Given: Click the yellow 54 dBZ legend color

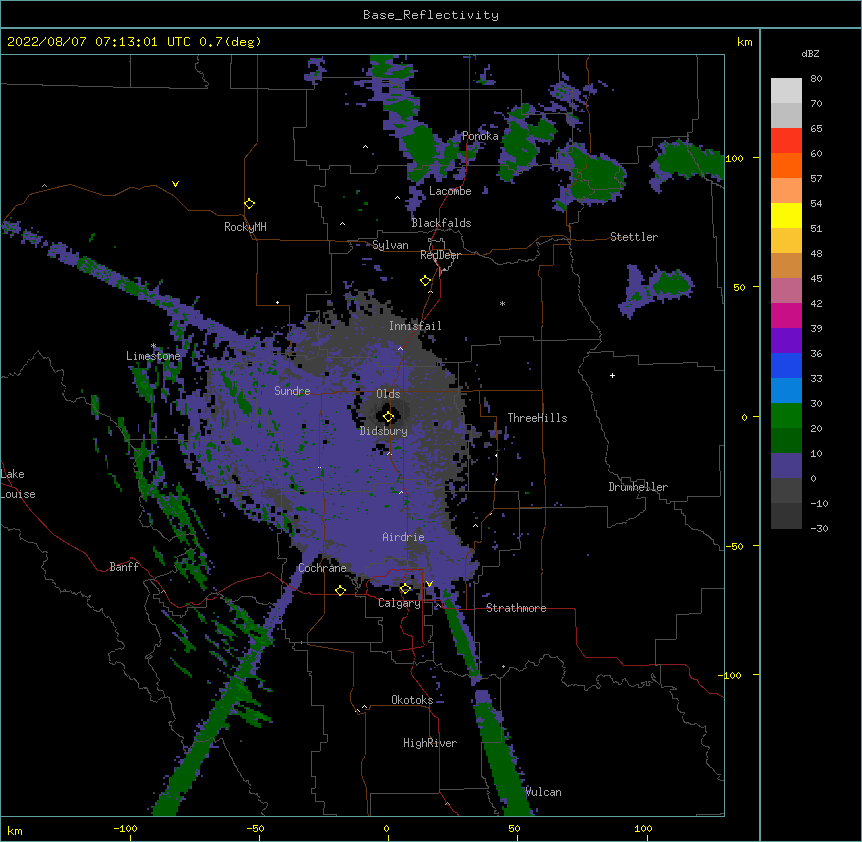Looking at the screenshot, I should click(786, 215).
